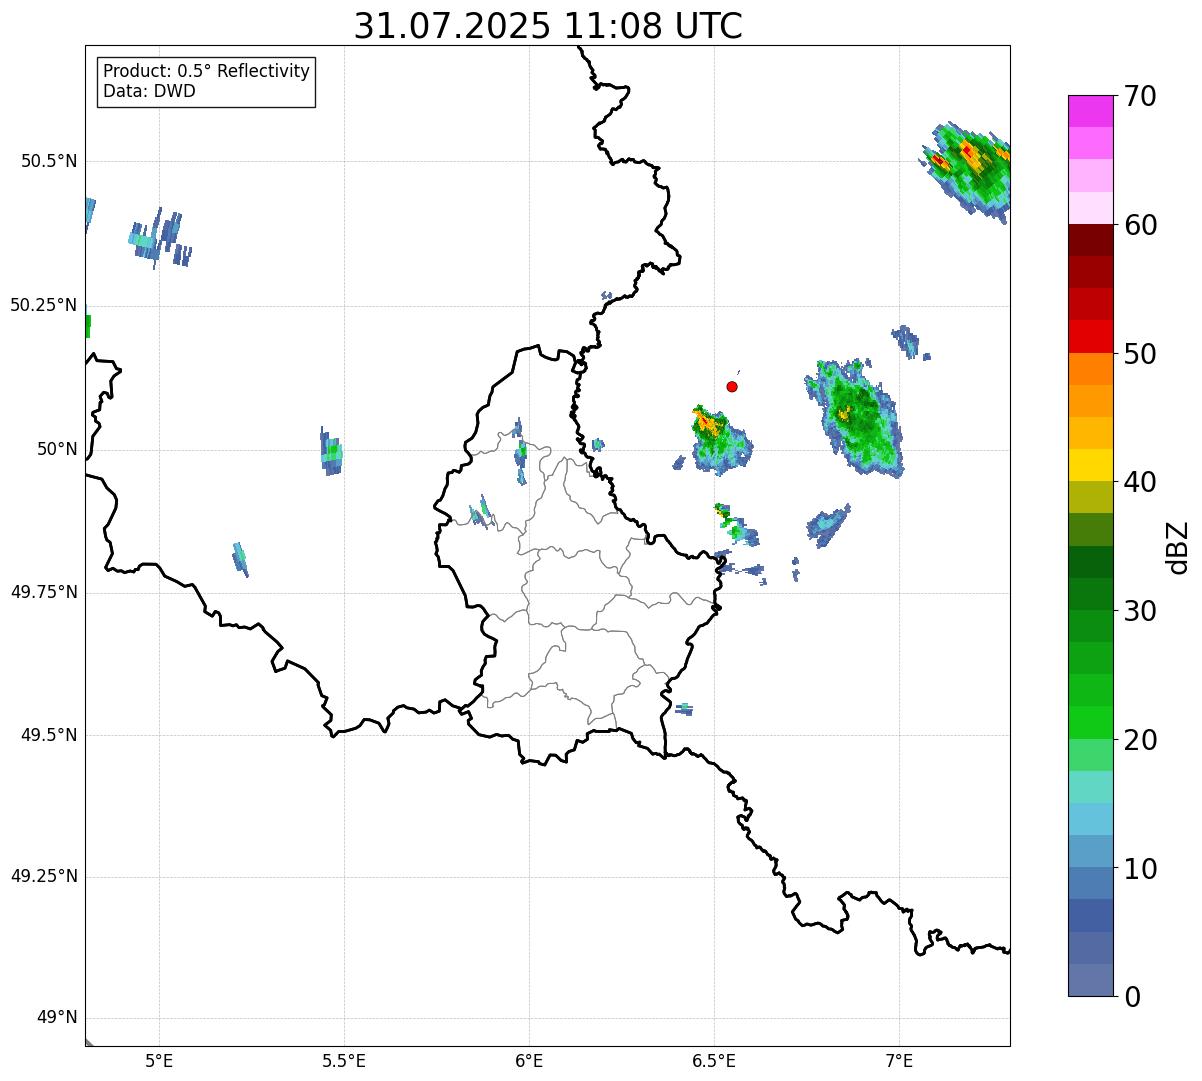The image size is (1202, 1081).
Task: Click the bright green 20 dBZ colorbar segment
Action: 1090,723
